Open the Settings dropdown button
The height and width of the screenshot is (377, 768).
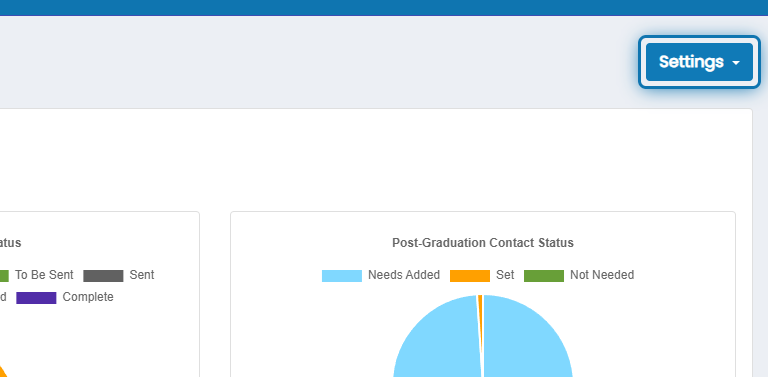[x=699, y=62]
